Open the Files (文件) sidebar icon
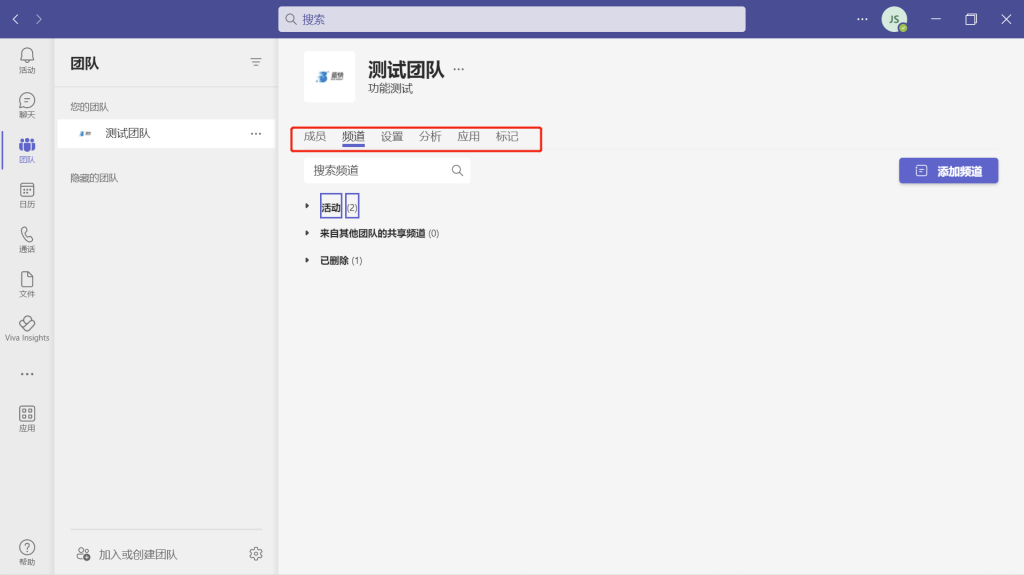 [x=27, y=284]
